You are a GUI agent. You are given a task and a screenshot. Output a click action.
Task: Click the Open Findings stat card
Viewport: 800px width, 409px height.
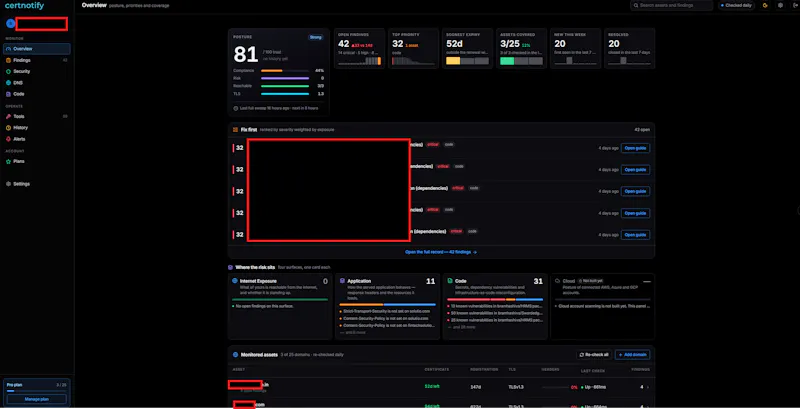tap(360, 48)
